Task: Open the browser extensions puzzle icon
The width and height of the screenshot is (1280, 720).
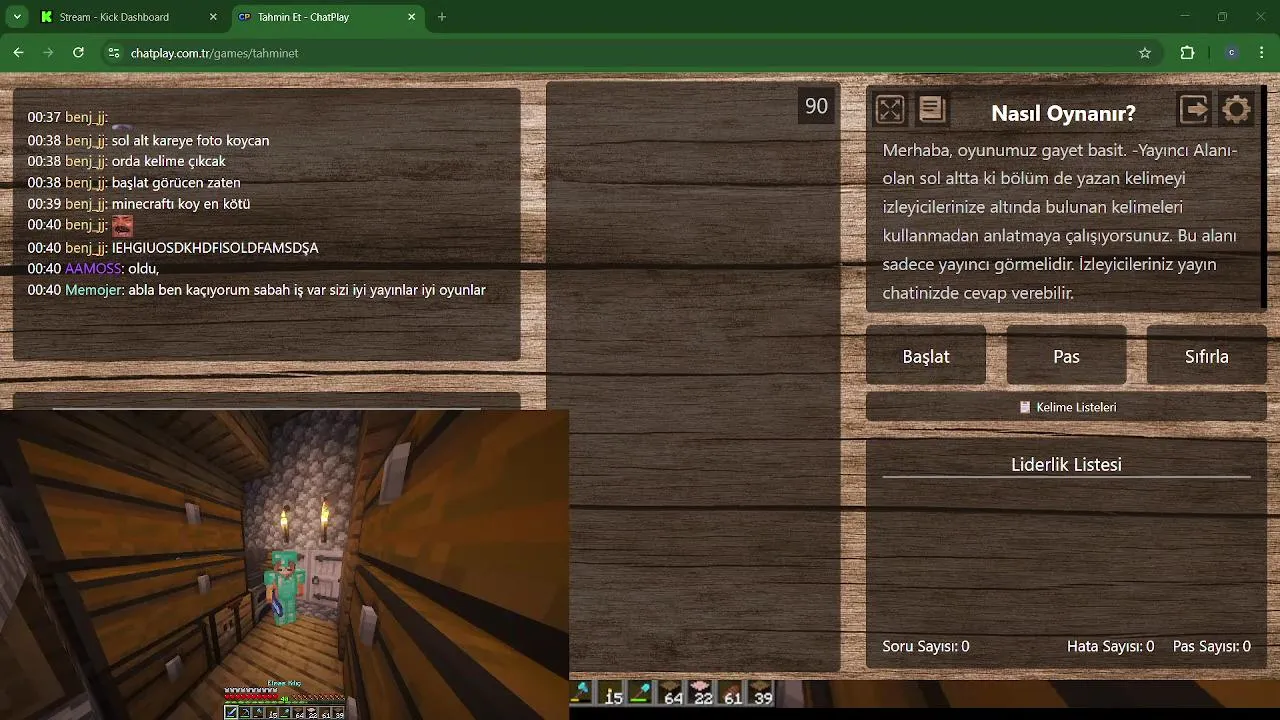Action: click(1188, 53)
